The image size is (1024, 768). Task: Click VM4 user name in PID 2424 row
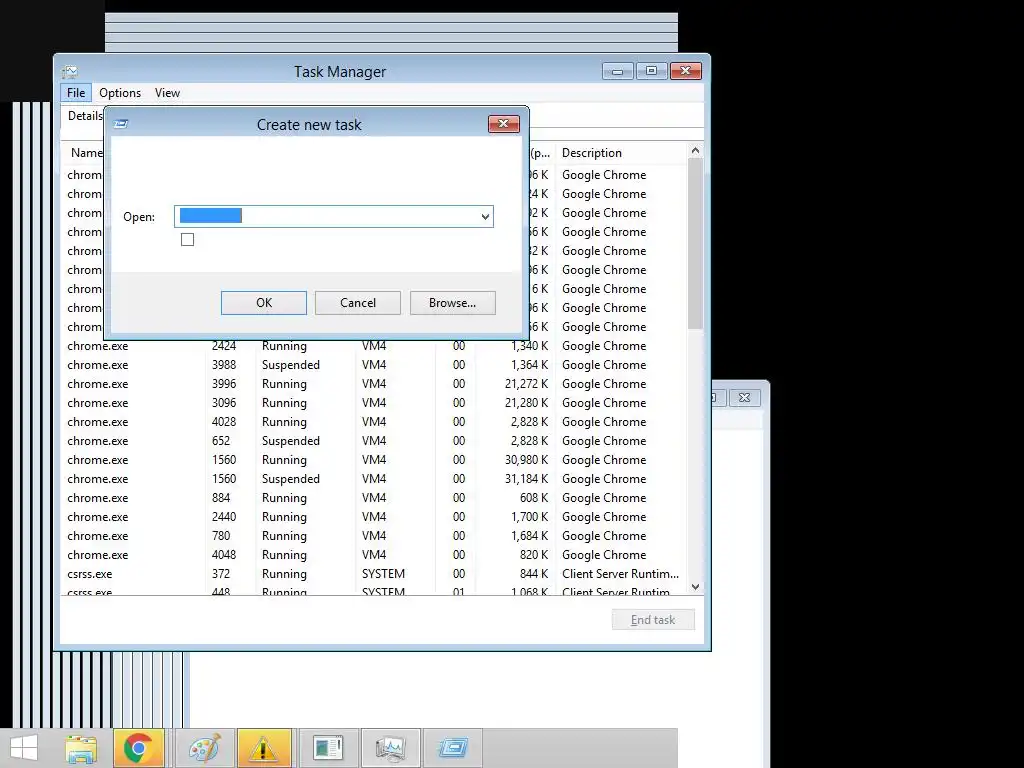click(374, 346)
